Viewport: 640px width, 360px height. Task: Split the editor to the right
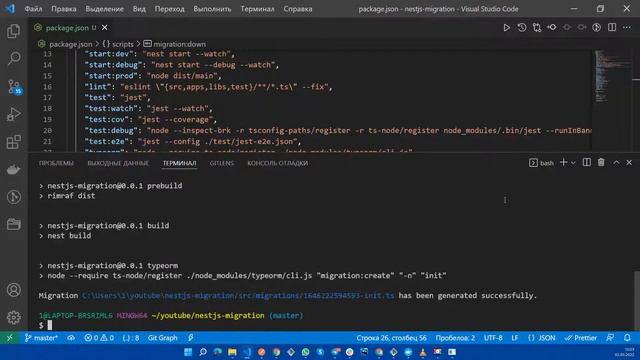click(612, 27)
